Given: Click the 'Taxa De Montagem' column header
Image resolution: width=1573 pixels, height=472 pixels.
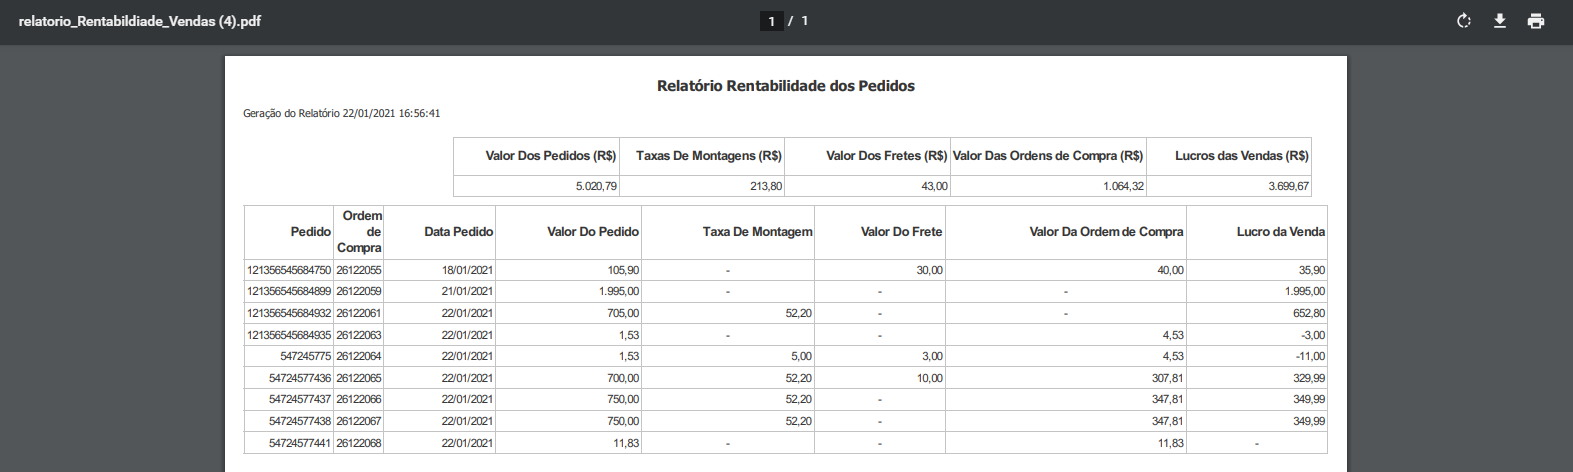Looking at the screenshot, I should (x=758, y=232).
